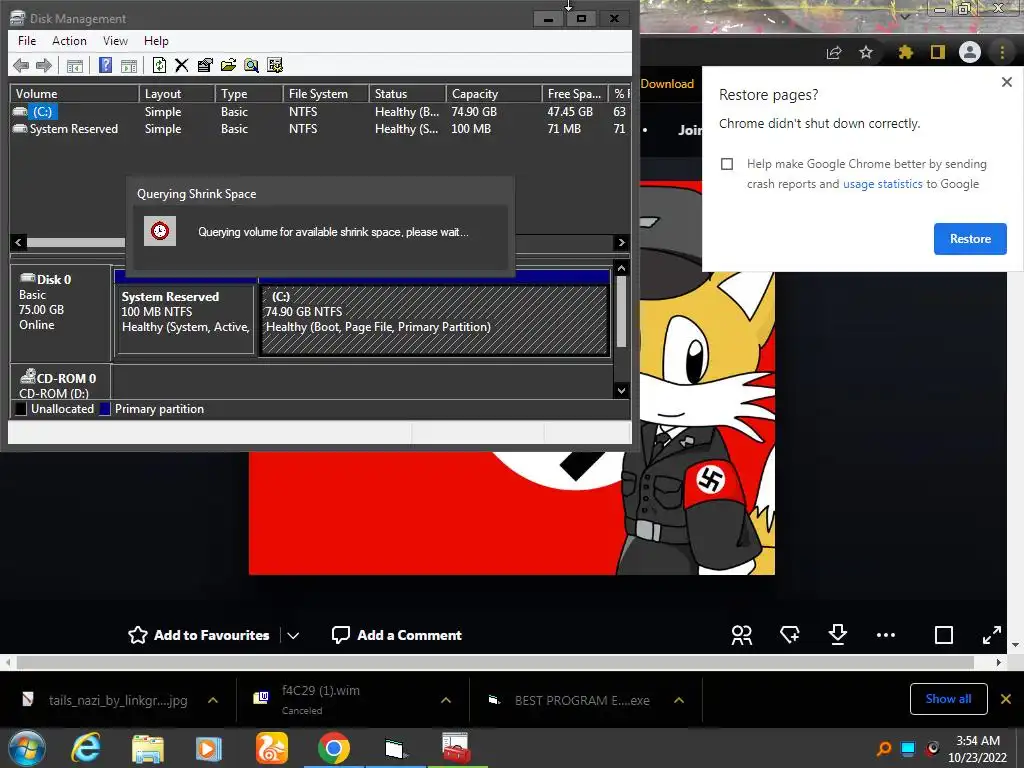Open the Help menu in Disk Management

[x=156, y=40]
